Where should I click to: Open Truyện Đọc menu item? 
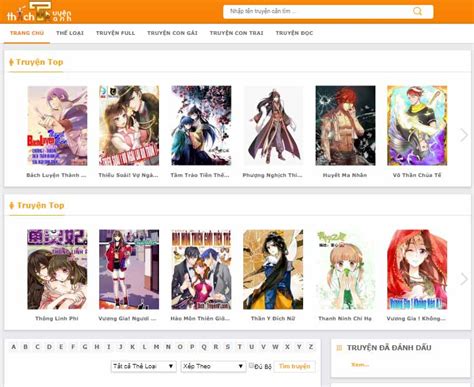click(x=294, y=33)
